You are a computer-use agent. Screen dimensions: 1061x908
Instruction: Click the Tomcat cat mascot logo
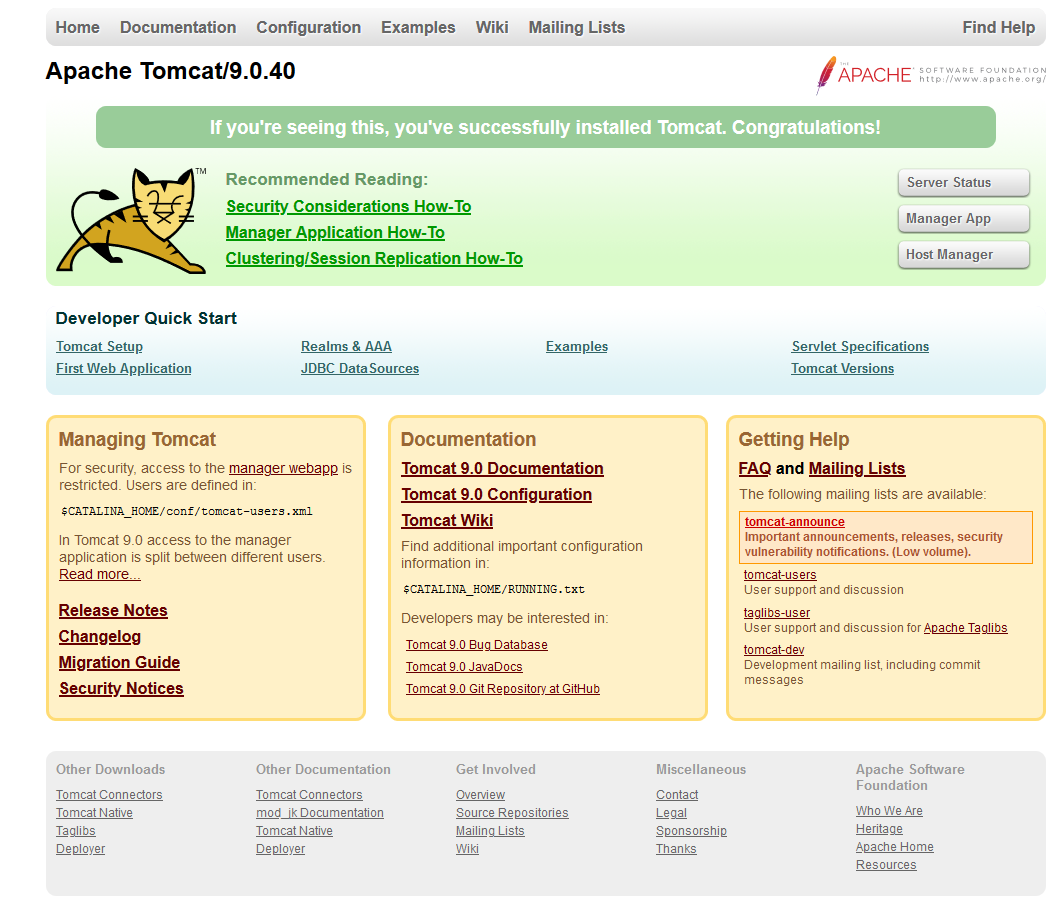click(x=131, y=221)
